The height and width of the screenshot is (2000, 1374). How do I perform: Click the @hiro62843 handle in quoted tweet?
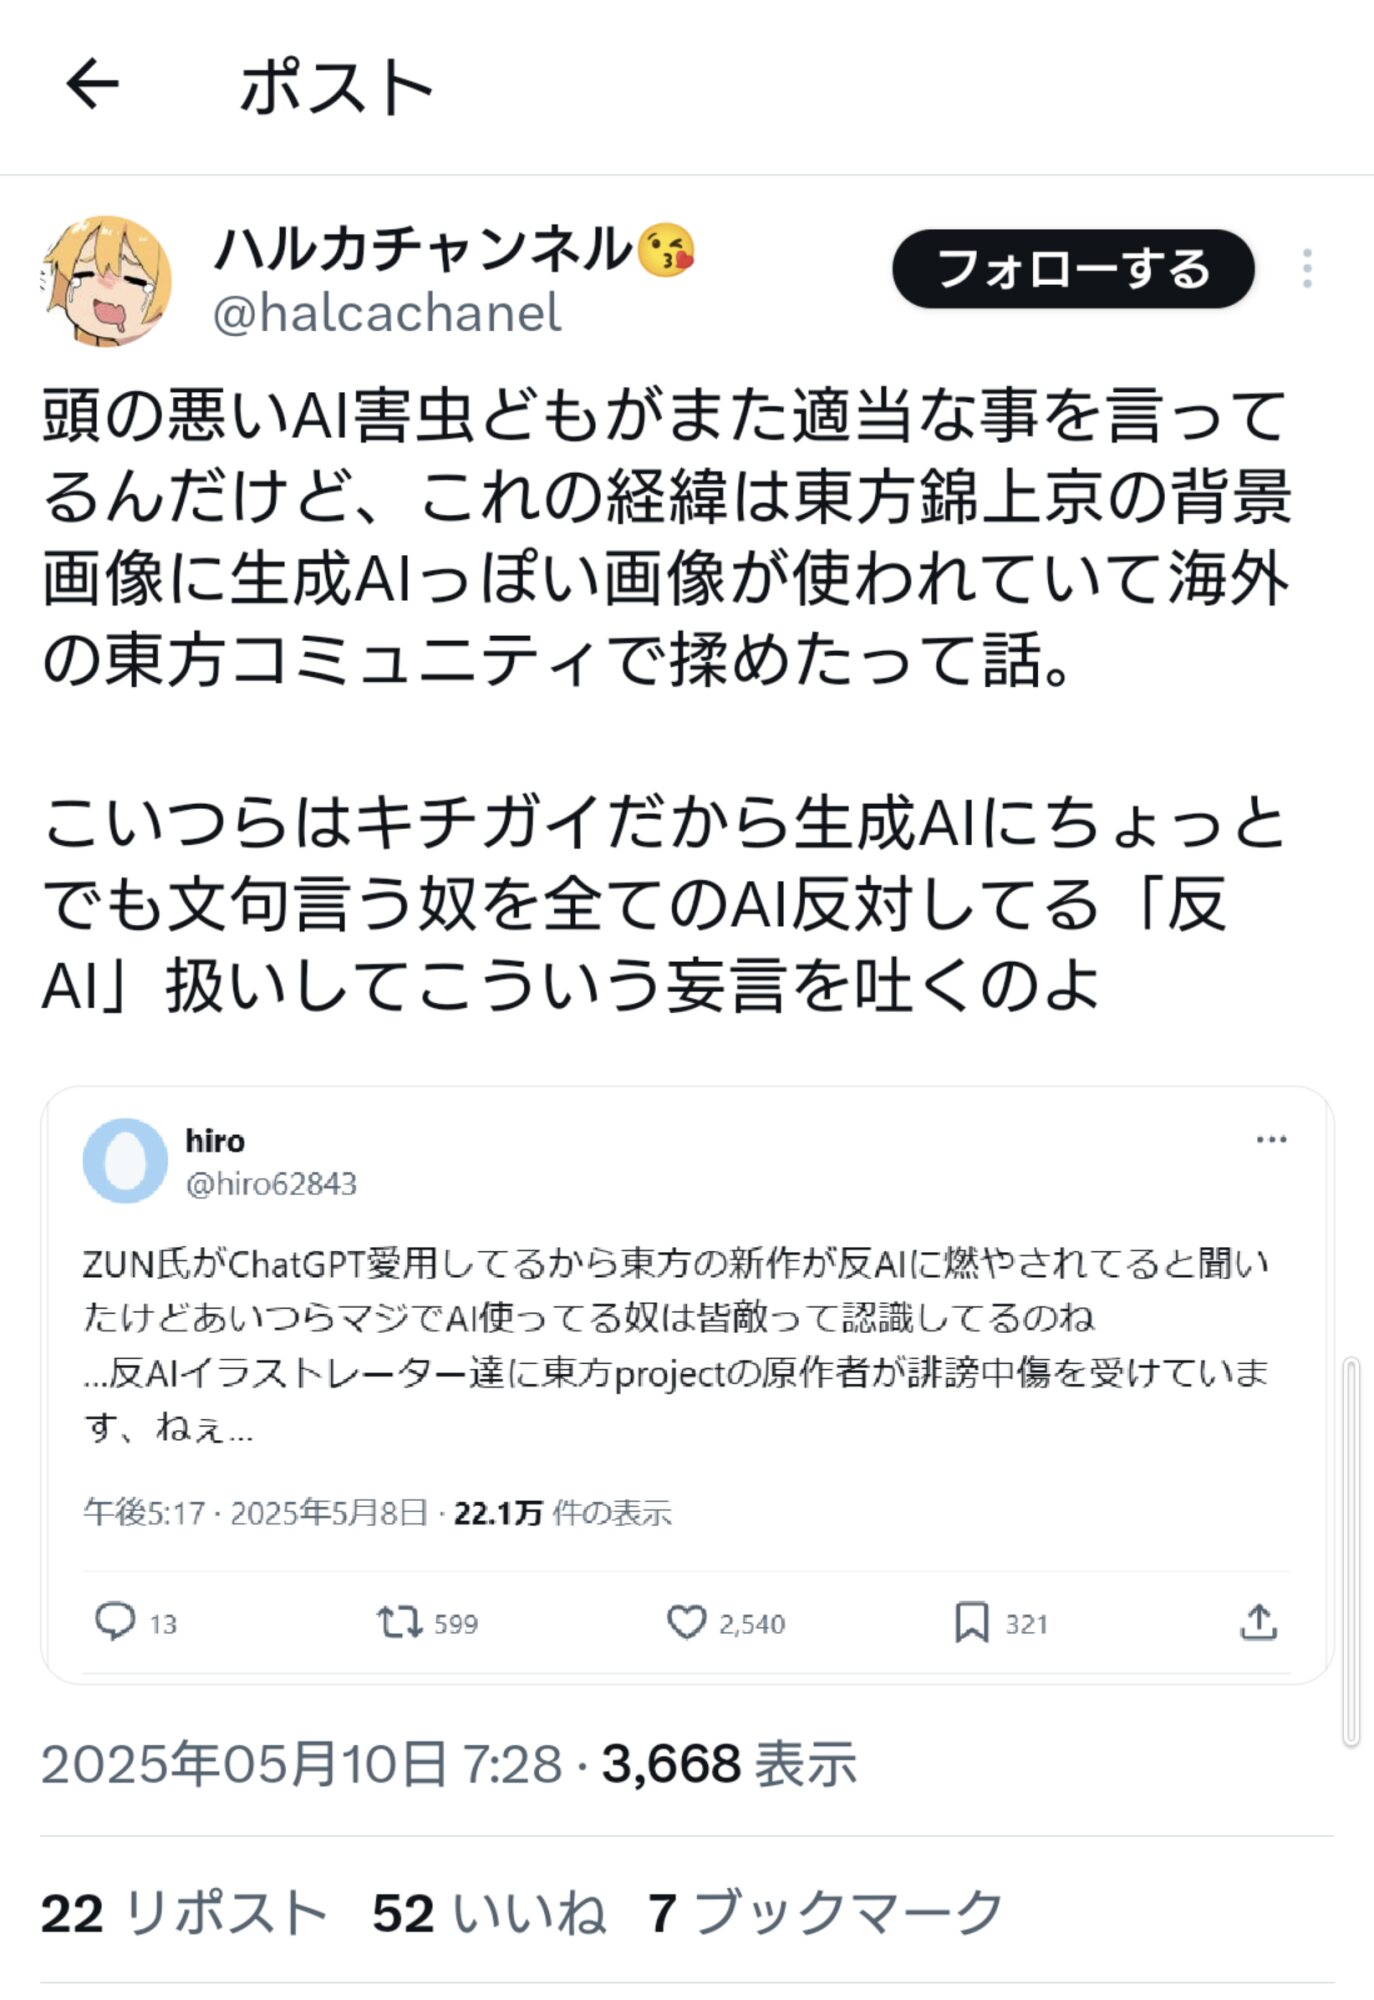271,1184
